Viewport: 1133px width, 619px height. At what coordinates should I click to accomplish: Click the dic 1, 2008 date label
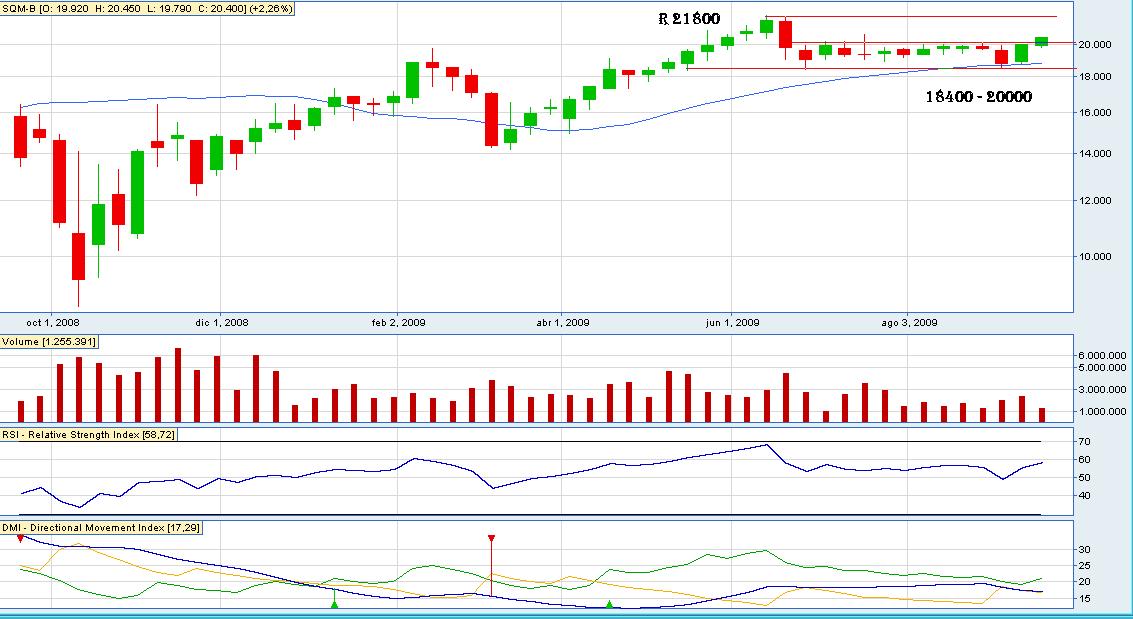pos(220,322)
